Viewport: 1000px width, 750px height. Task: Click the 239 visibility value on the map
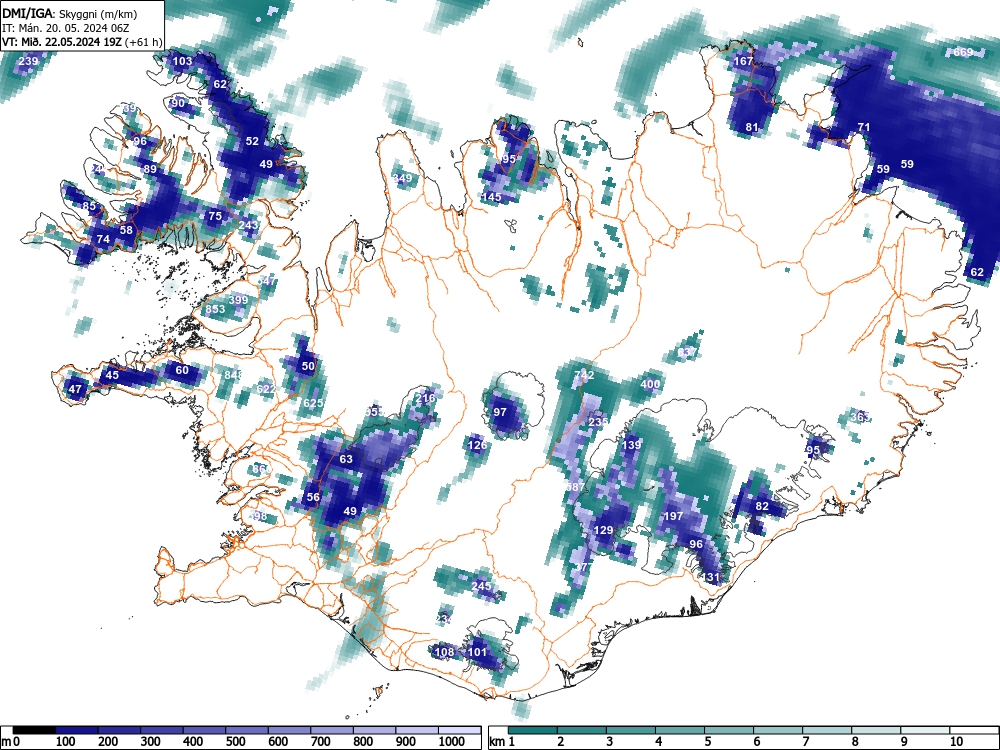tap(28, 61)
